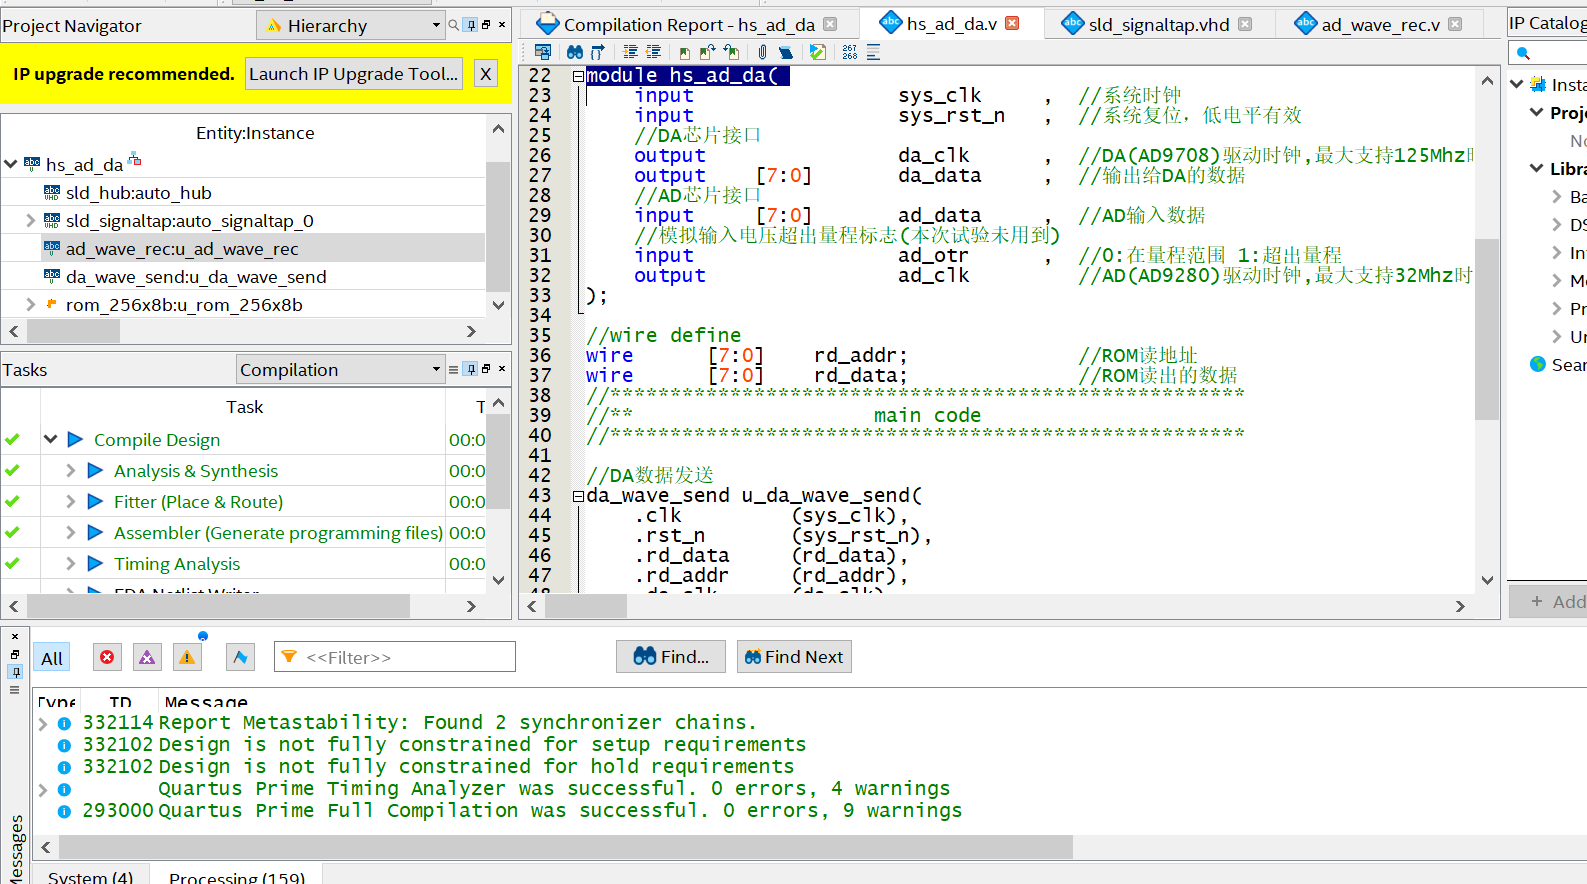Click the increase indent toolbar icon
The width and height of the screenshot is (1587, 884).
point(630,52)
